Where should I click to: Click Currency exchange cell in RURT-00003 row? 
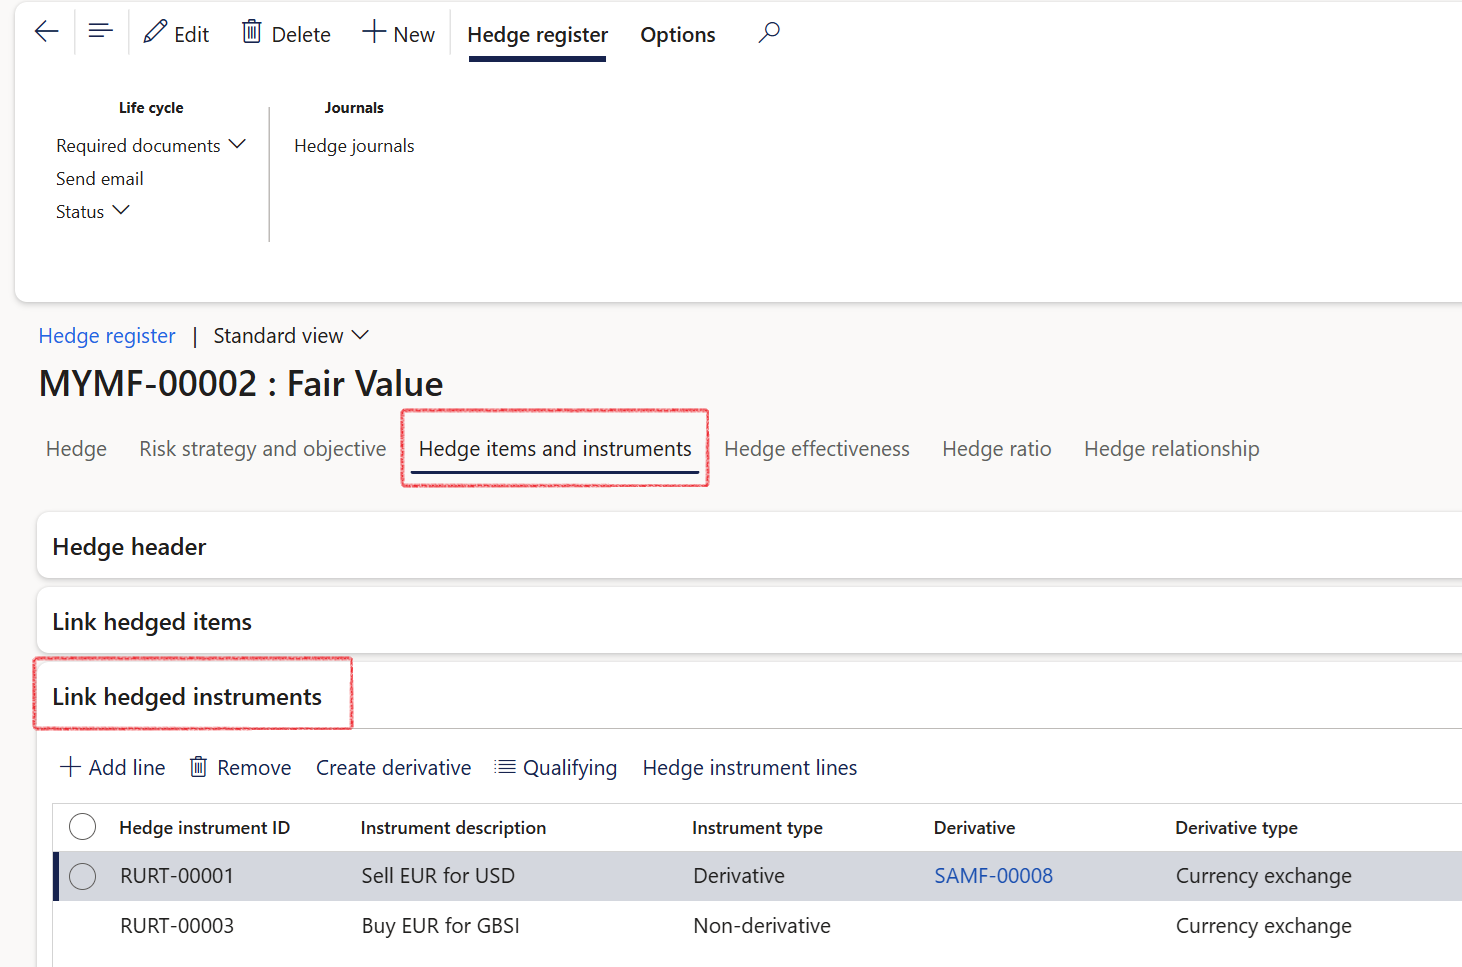[x=1264, y=926]
